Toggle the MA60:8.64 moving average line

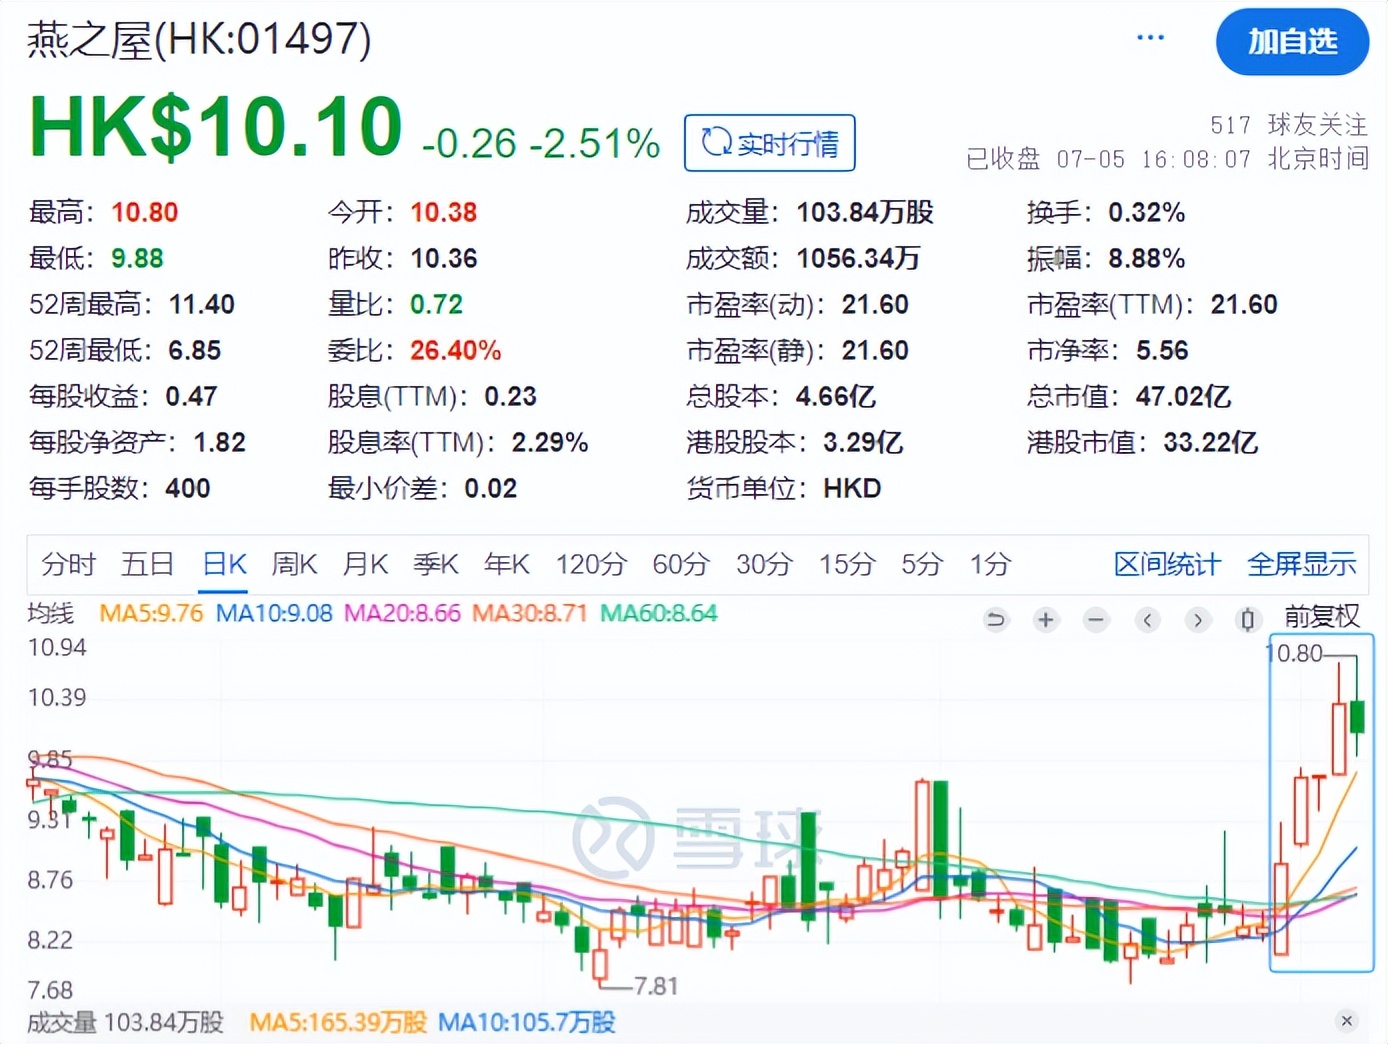pos(658,613)
